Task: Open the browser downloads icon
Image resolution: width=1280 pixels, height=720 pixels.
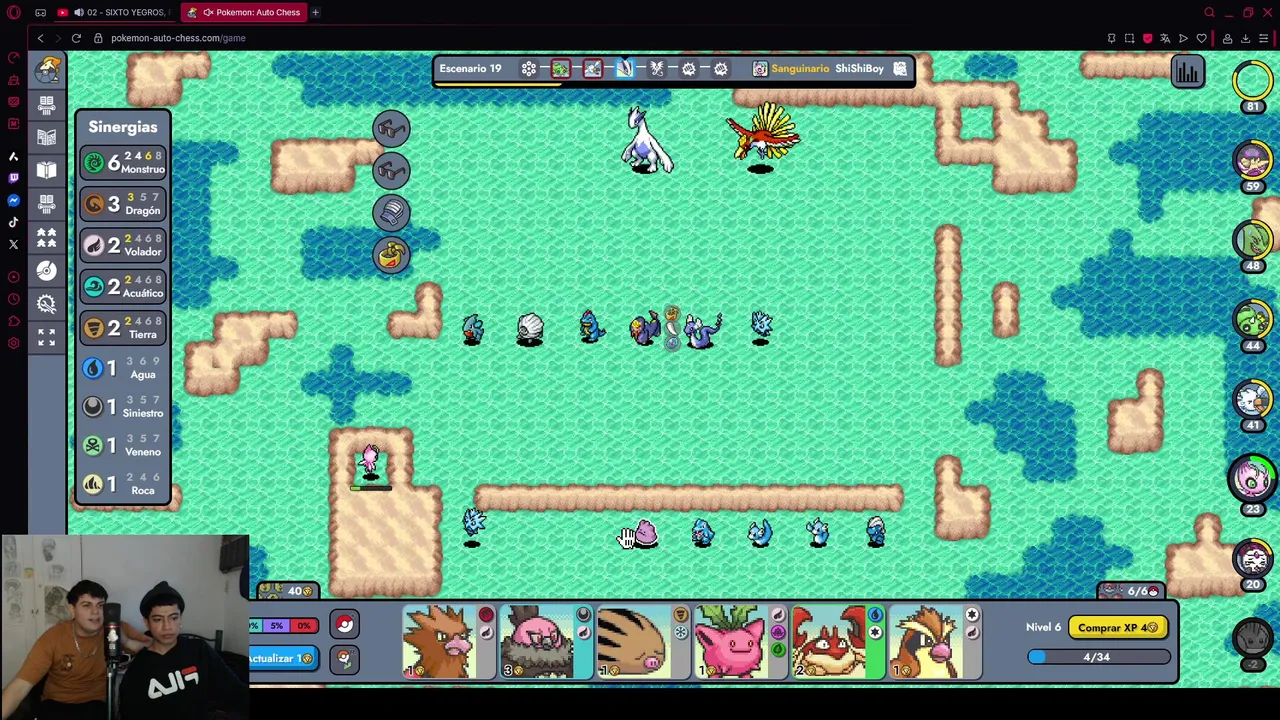Action: 1245,38
